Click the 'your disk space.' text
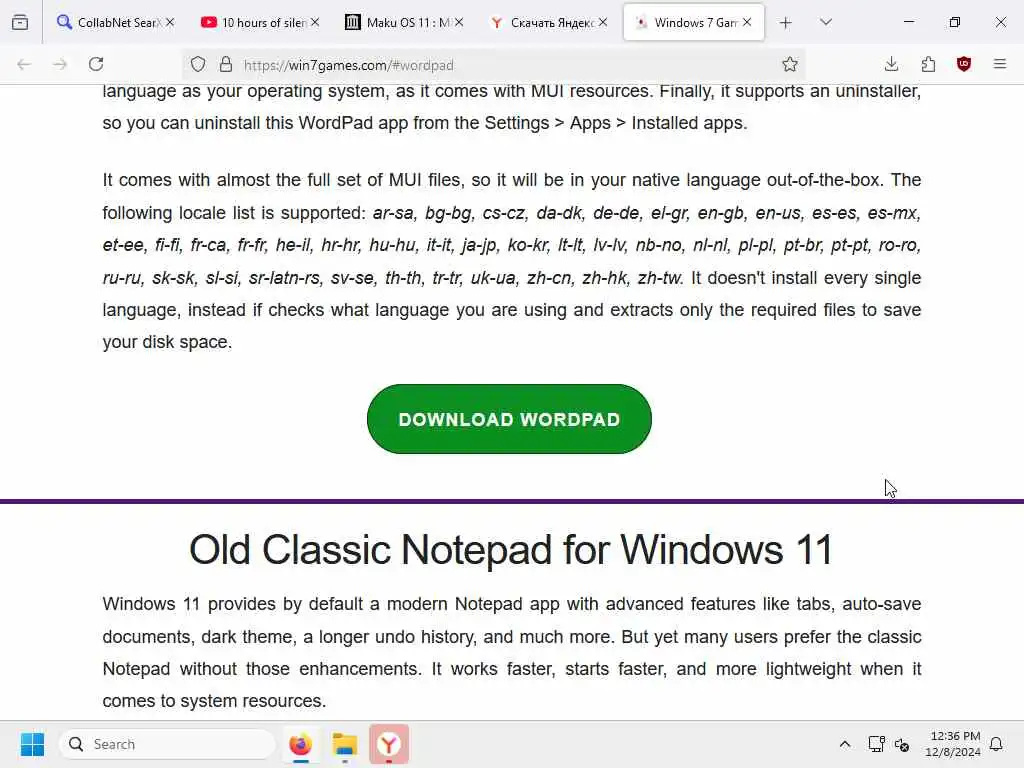 [167, 342]
